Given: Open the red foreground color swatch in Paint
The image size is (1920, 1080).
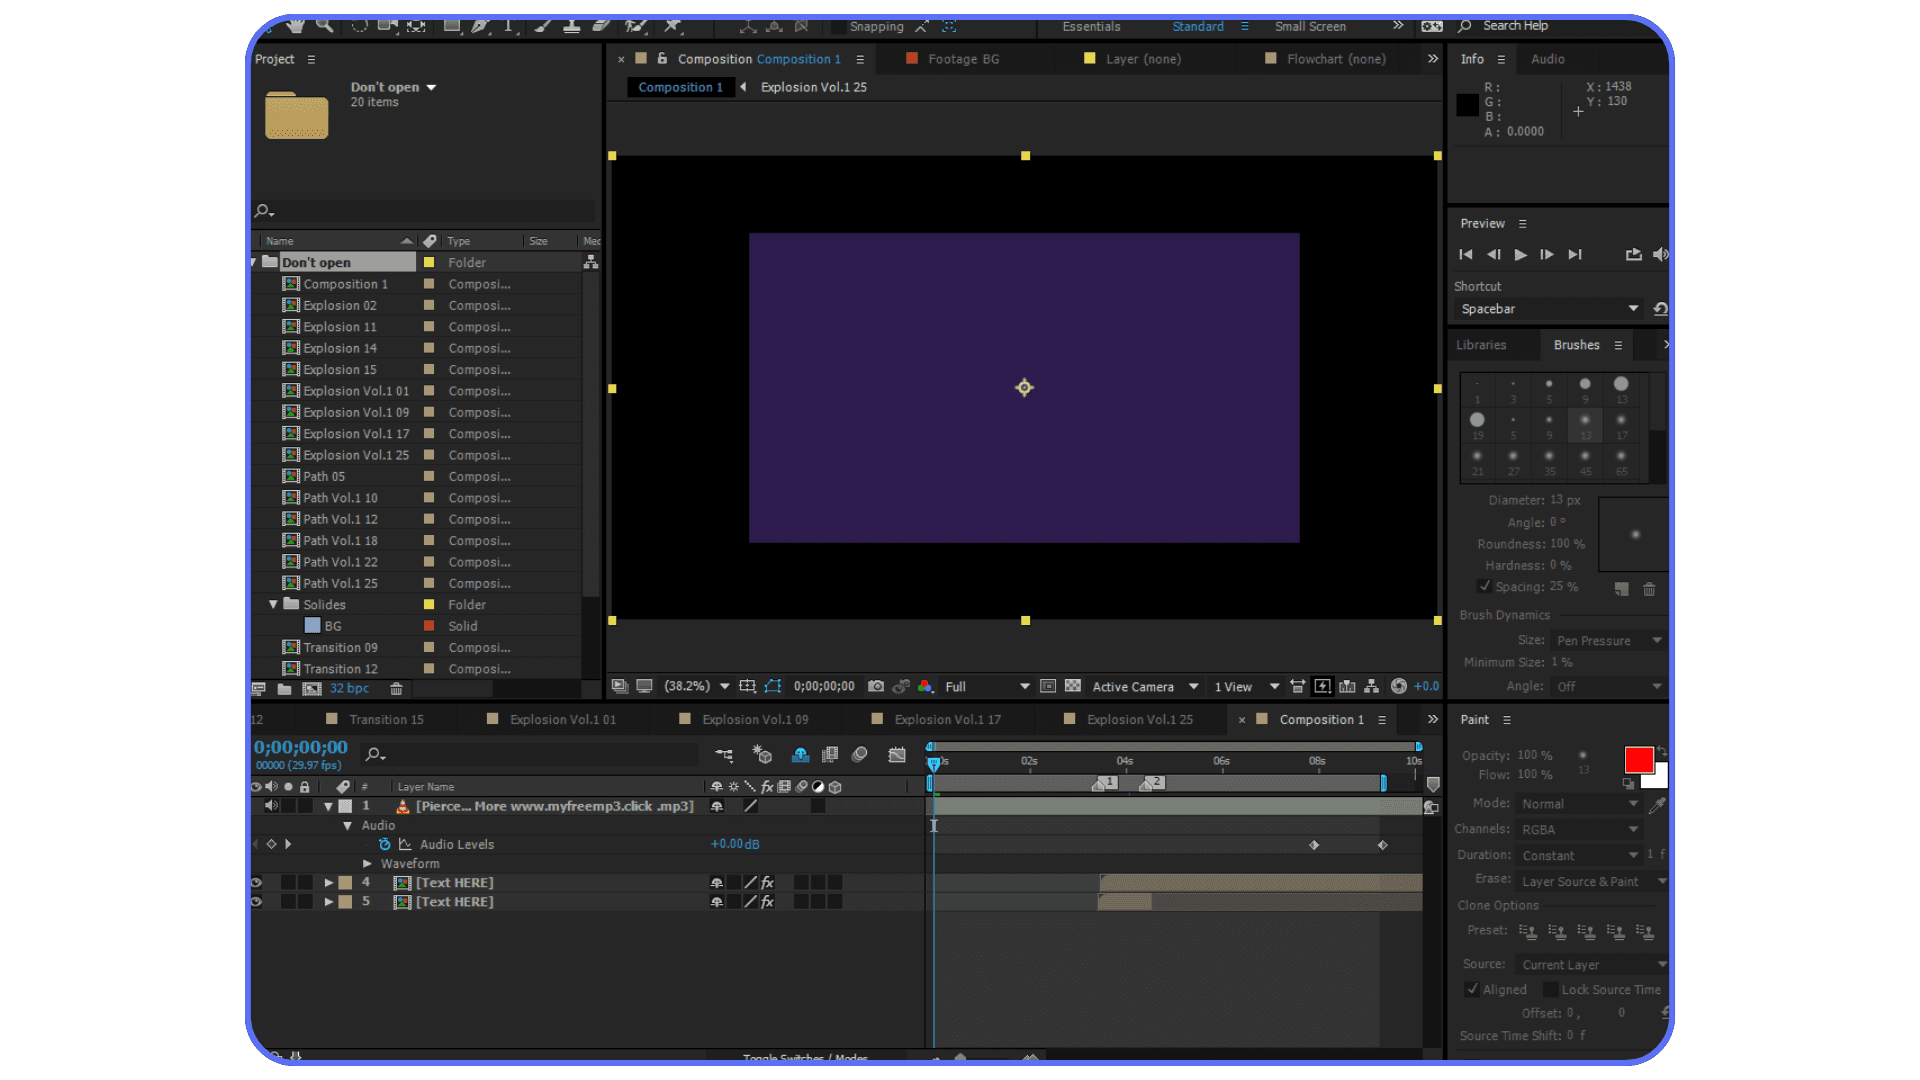Looking at the screenshot, I should click(1639, 760).
